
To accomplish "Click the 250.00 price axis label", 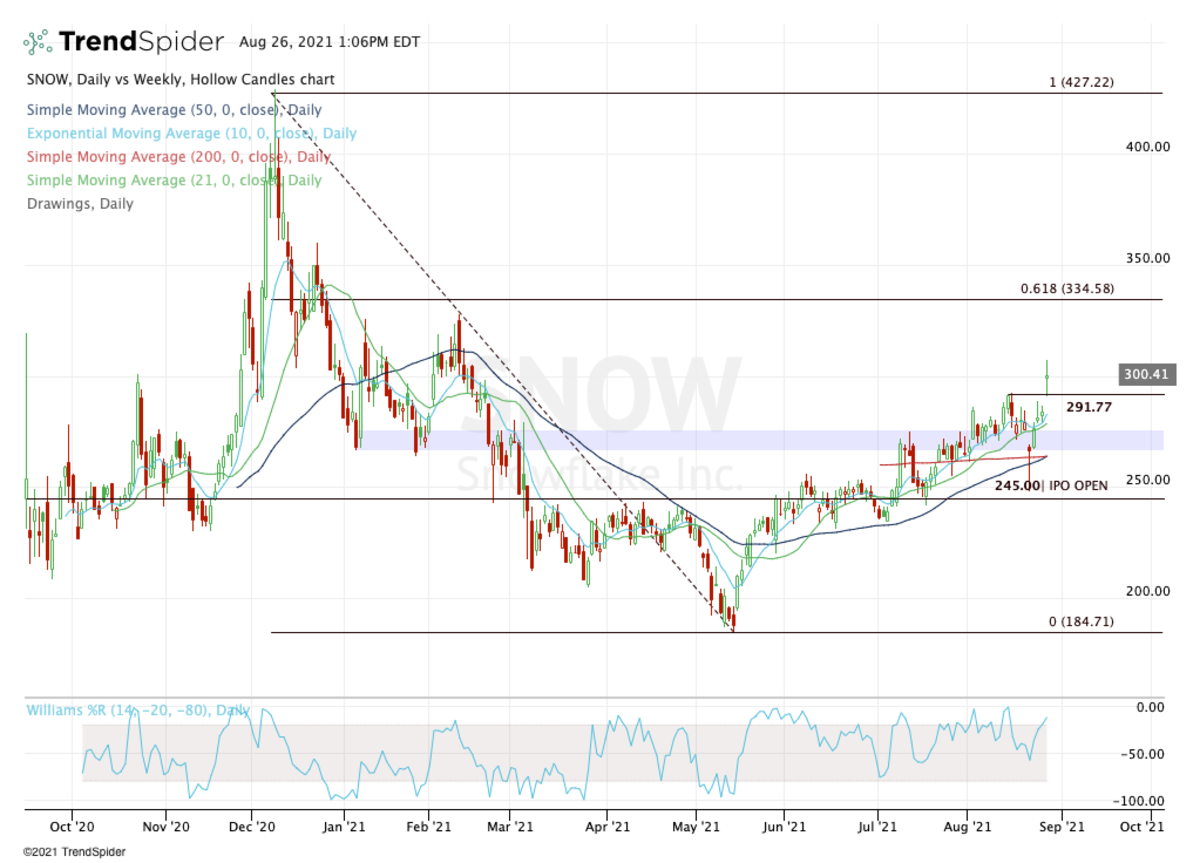I will (1147, 480).
